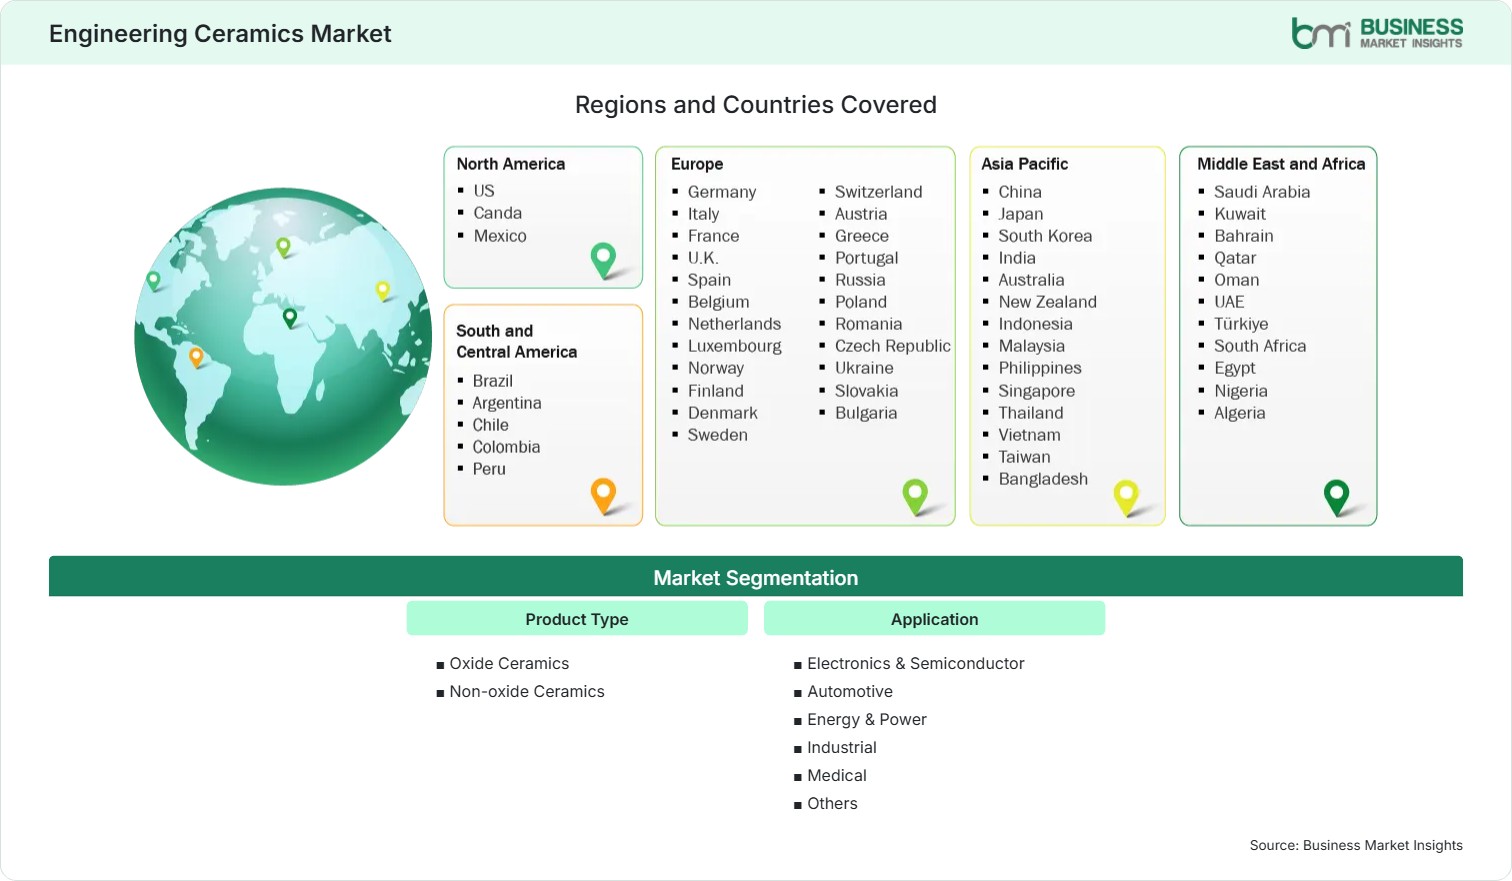Click Source: Business Market Insights text
This screenshot has height=881, width=1512.
tap(1356, 845)
